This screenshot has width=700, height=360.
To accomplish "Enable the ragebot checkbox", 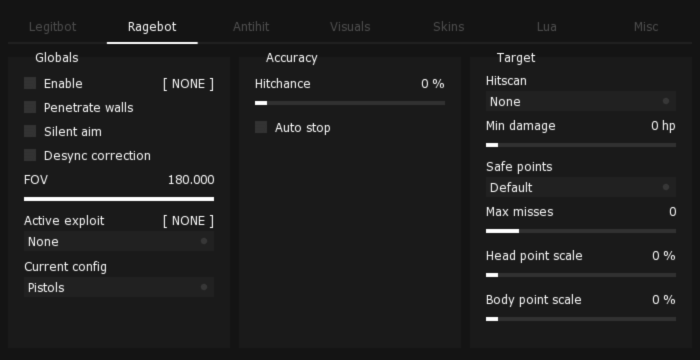I will pyautogui.click(x=30, y=83).
